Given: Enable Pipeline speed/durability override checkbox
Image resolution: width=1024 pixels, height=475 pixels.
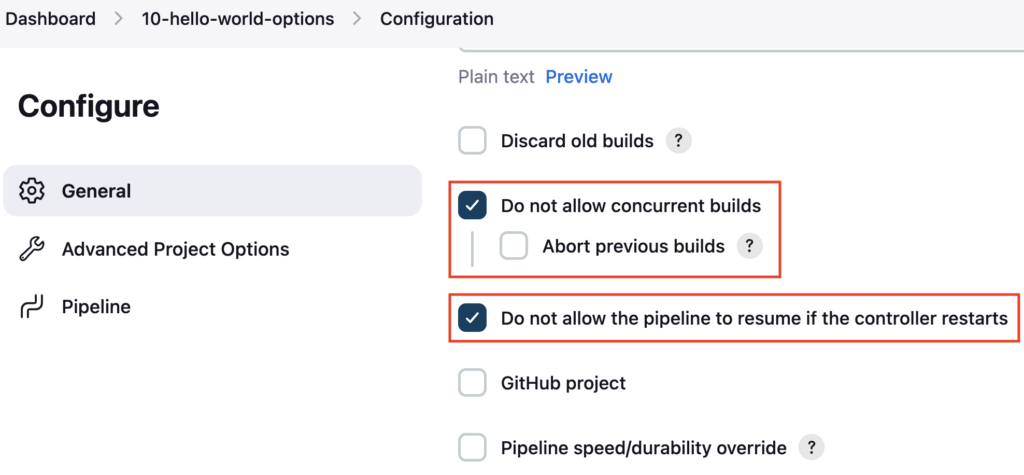Looking at the screenshot, I should tap(472, 448).
